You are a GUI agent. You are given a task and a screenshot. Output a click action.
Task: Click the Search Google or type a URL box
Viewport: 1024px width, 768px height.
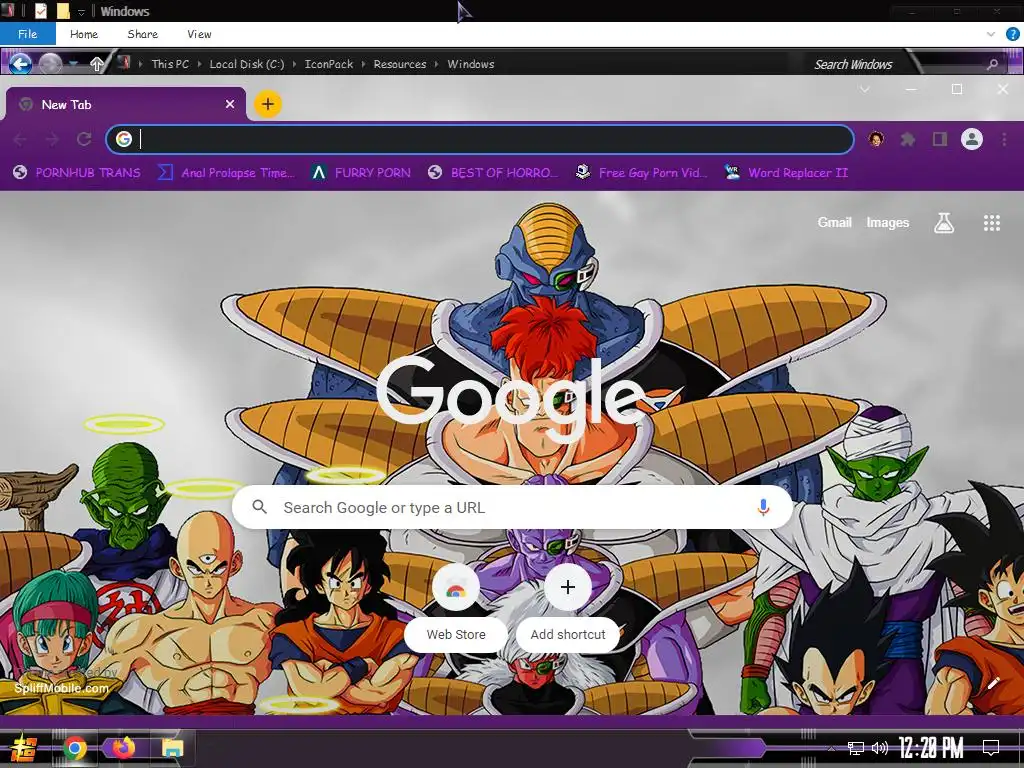[513, 507]
